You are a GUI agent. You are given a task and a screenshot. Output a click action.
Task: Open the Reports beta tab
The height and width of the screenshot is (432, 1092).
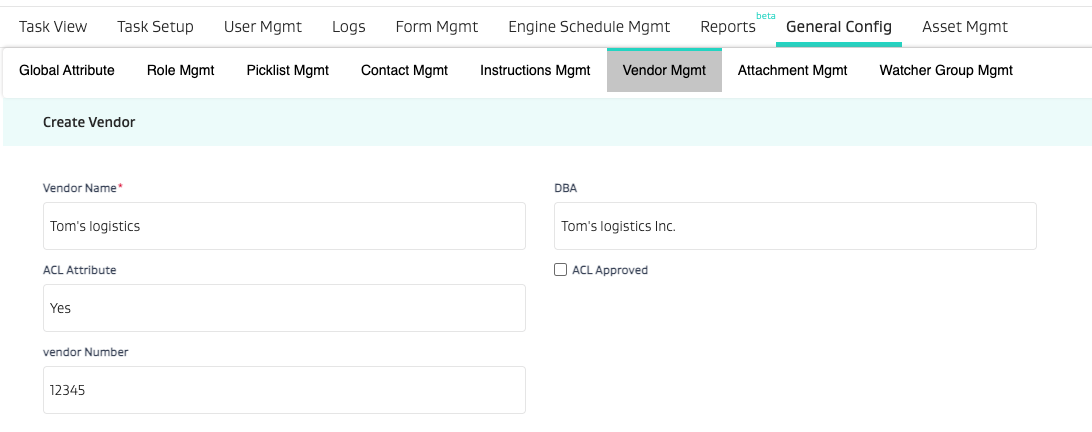(728, 27)
